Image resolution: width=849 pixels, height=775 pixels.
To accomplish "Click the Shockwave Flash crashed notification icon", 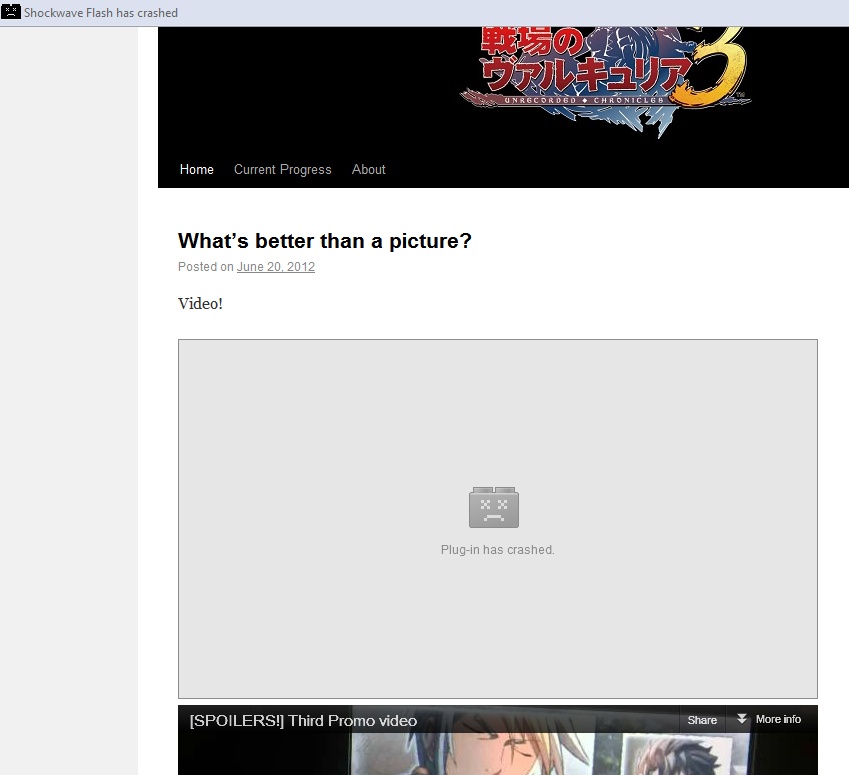I will pyautogui.click(x=11, y=12).
